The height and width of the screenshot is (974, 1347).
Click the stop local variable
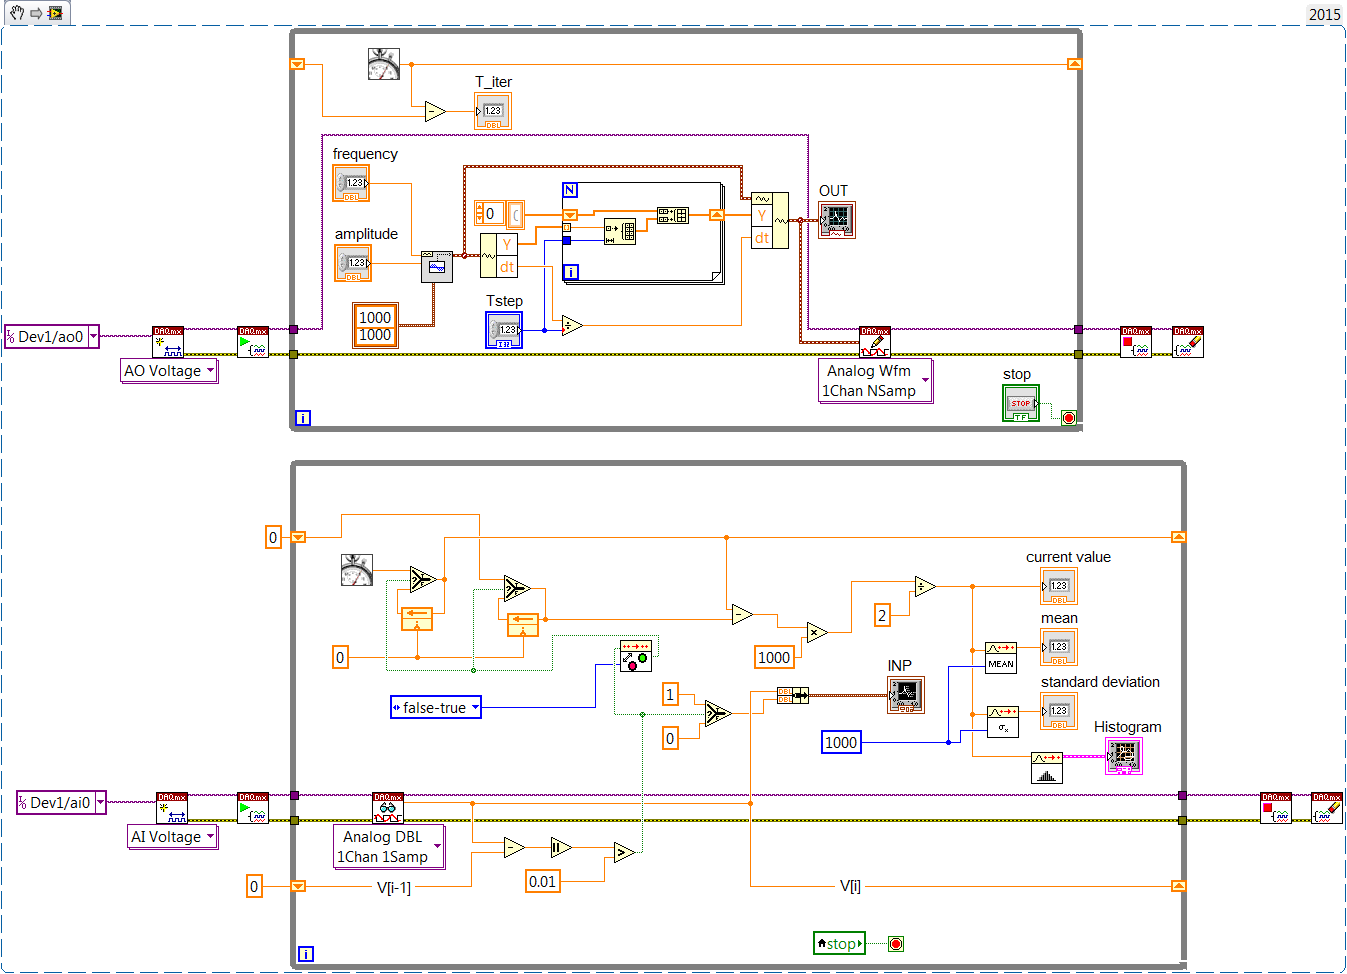839,944
